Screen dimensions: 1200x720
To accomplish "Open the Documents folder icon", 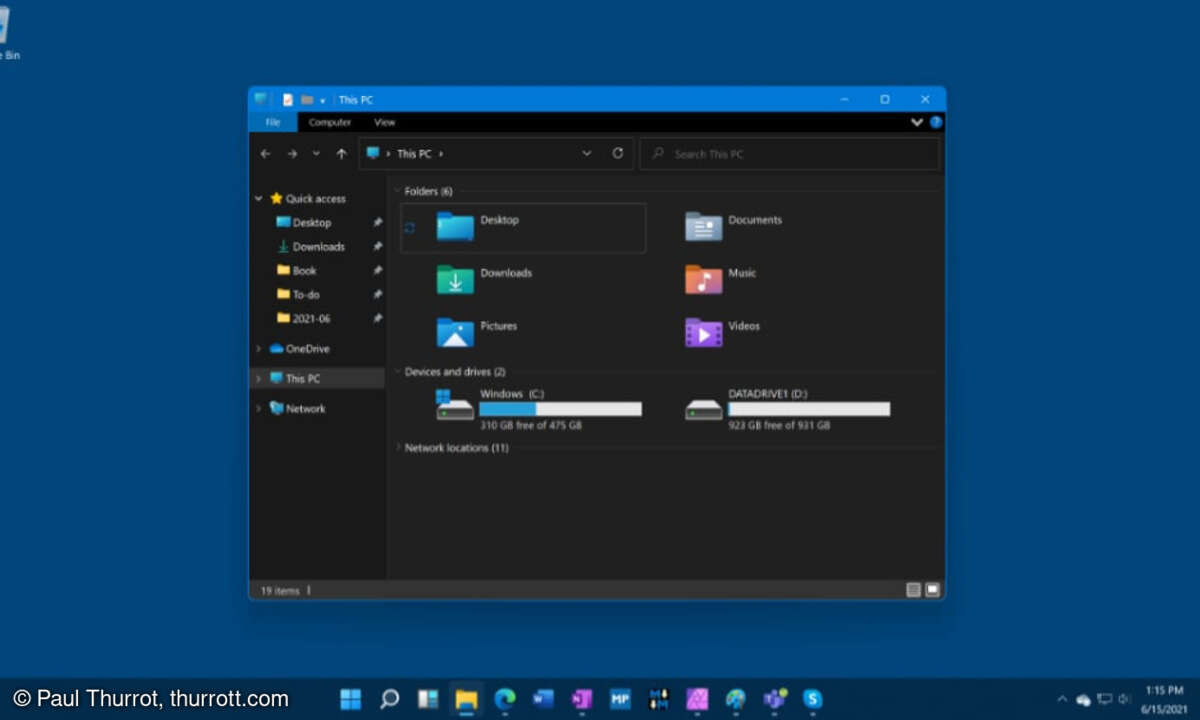I will pos(704,227).
